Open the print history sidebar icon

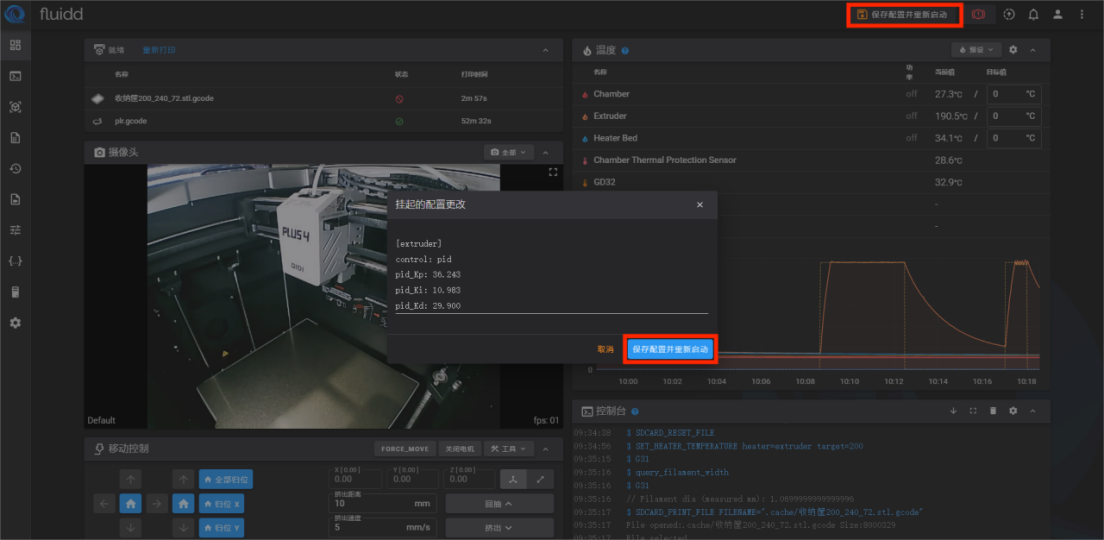[15, 169]
